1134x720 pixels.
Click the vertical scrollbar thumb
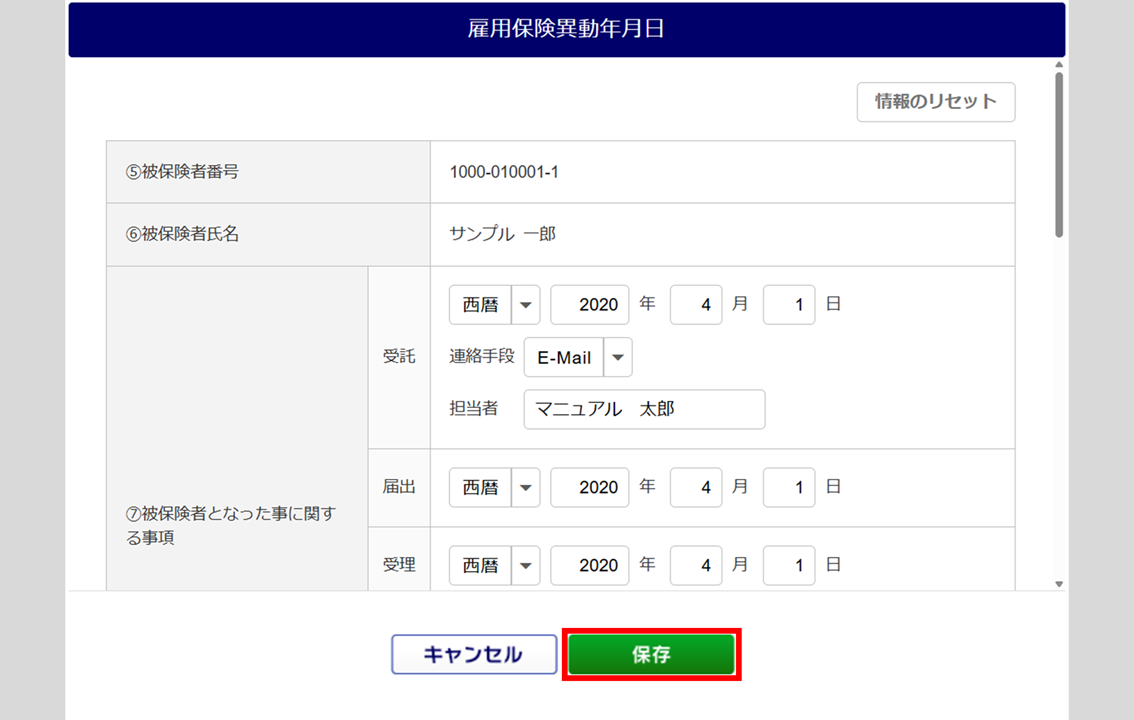click(x=1059, y=155)
